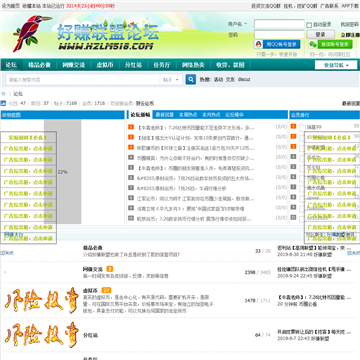
Task: Click the hot search keyword discuz
Action: [244, 80]
